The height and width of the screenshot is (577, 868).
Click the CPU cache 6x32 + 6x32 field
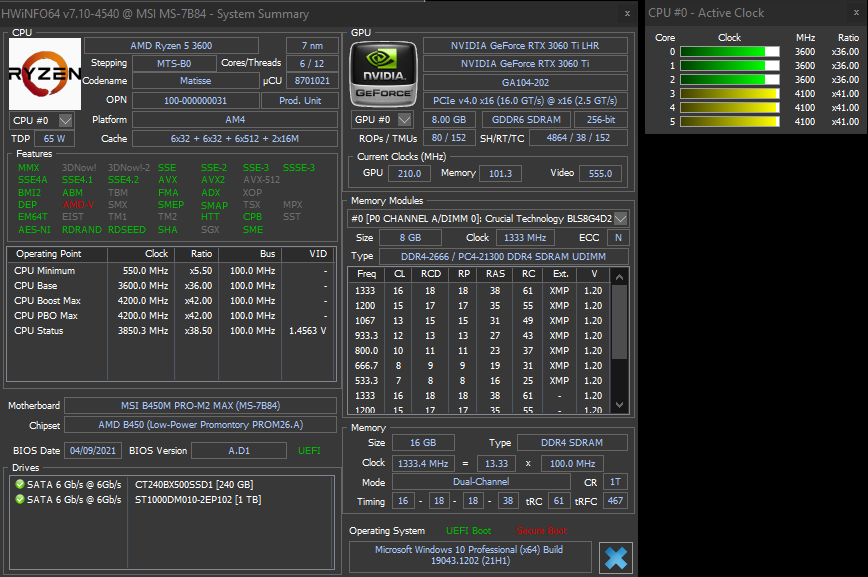[x=235, y=138]
